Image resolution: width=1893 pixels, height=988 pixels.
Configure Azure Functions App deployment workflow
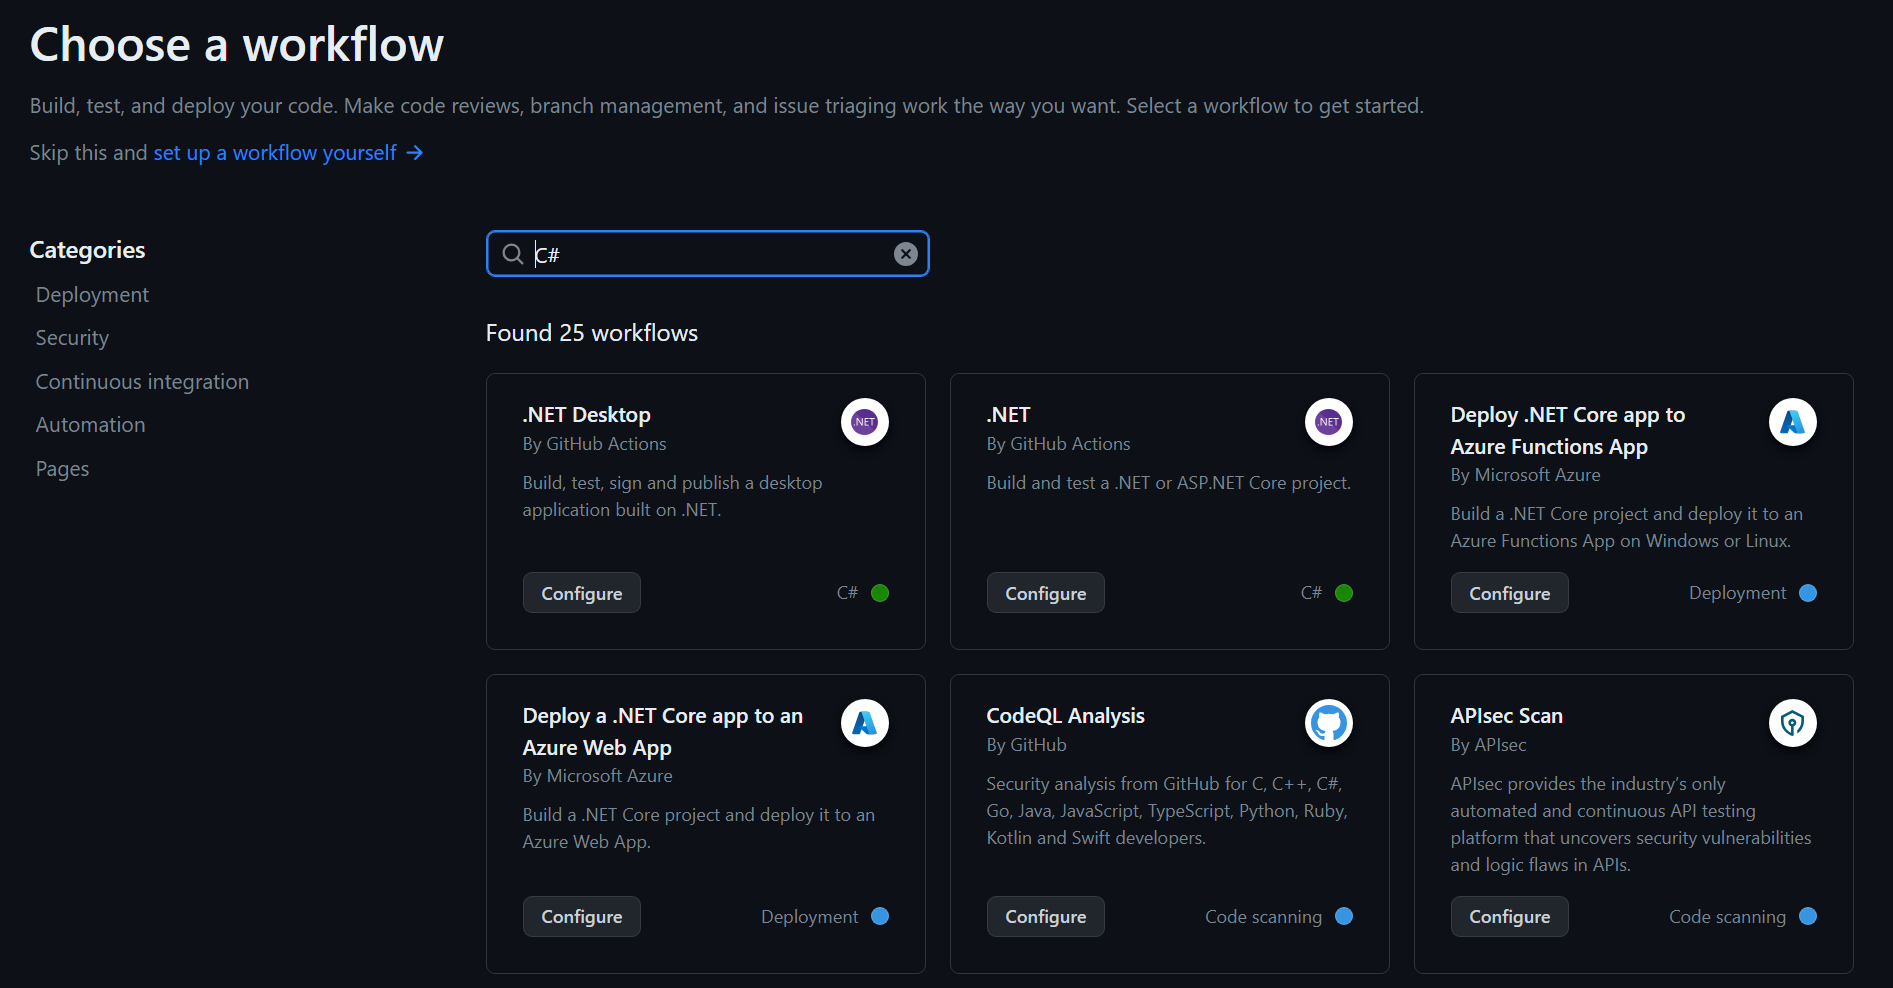click(x=1510, y=593)
